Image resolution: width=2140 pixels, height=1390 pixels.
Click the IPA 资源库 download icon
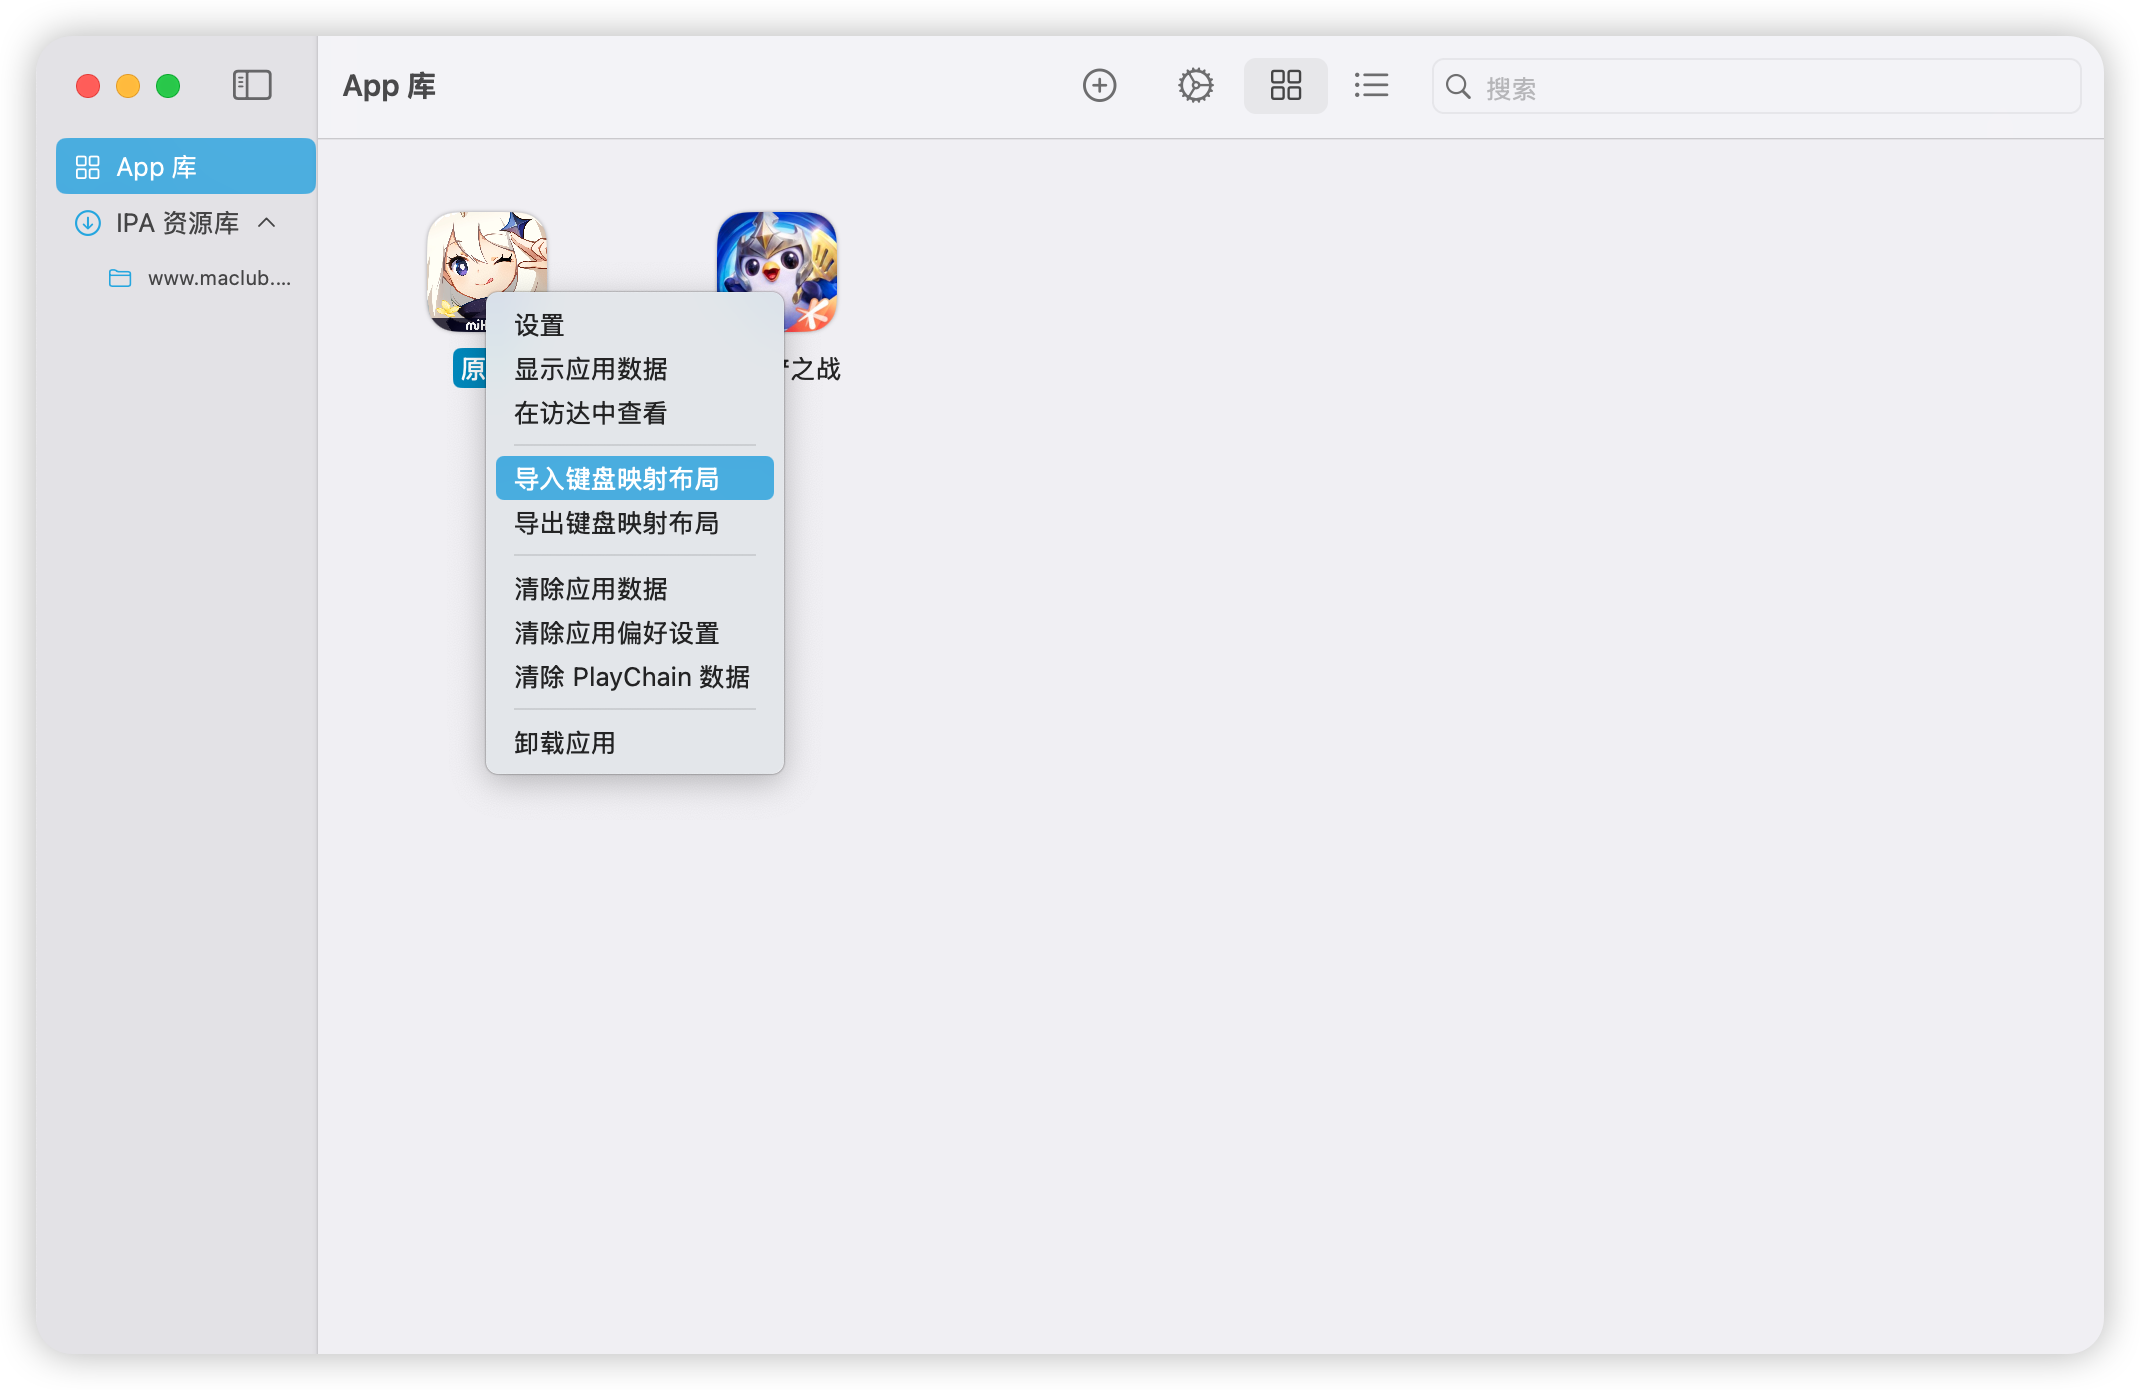click(88, 223)
